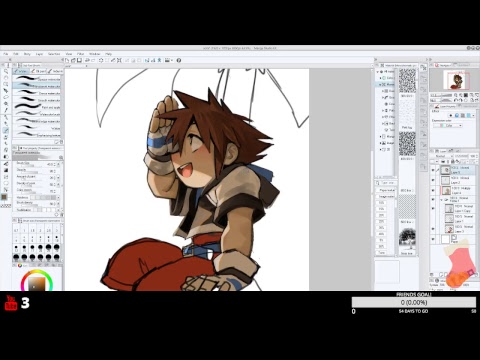Open the Layer menu
The image size is (480, 360).
click(39, 54)
